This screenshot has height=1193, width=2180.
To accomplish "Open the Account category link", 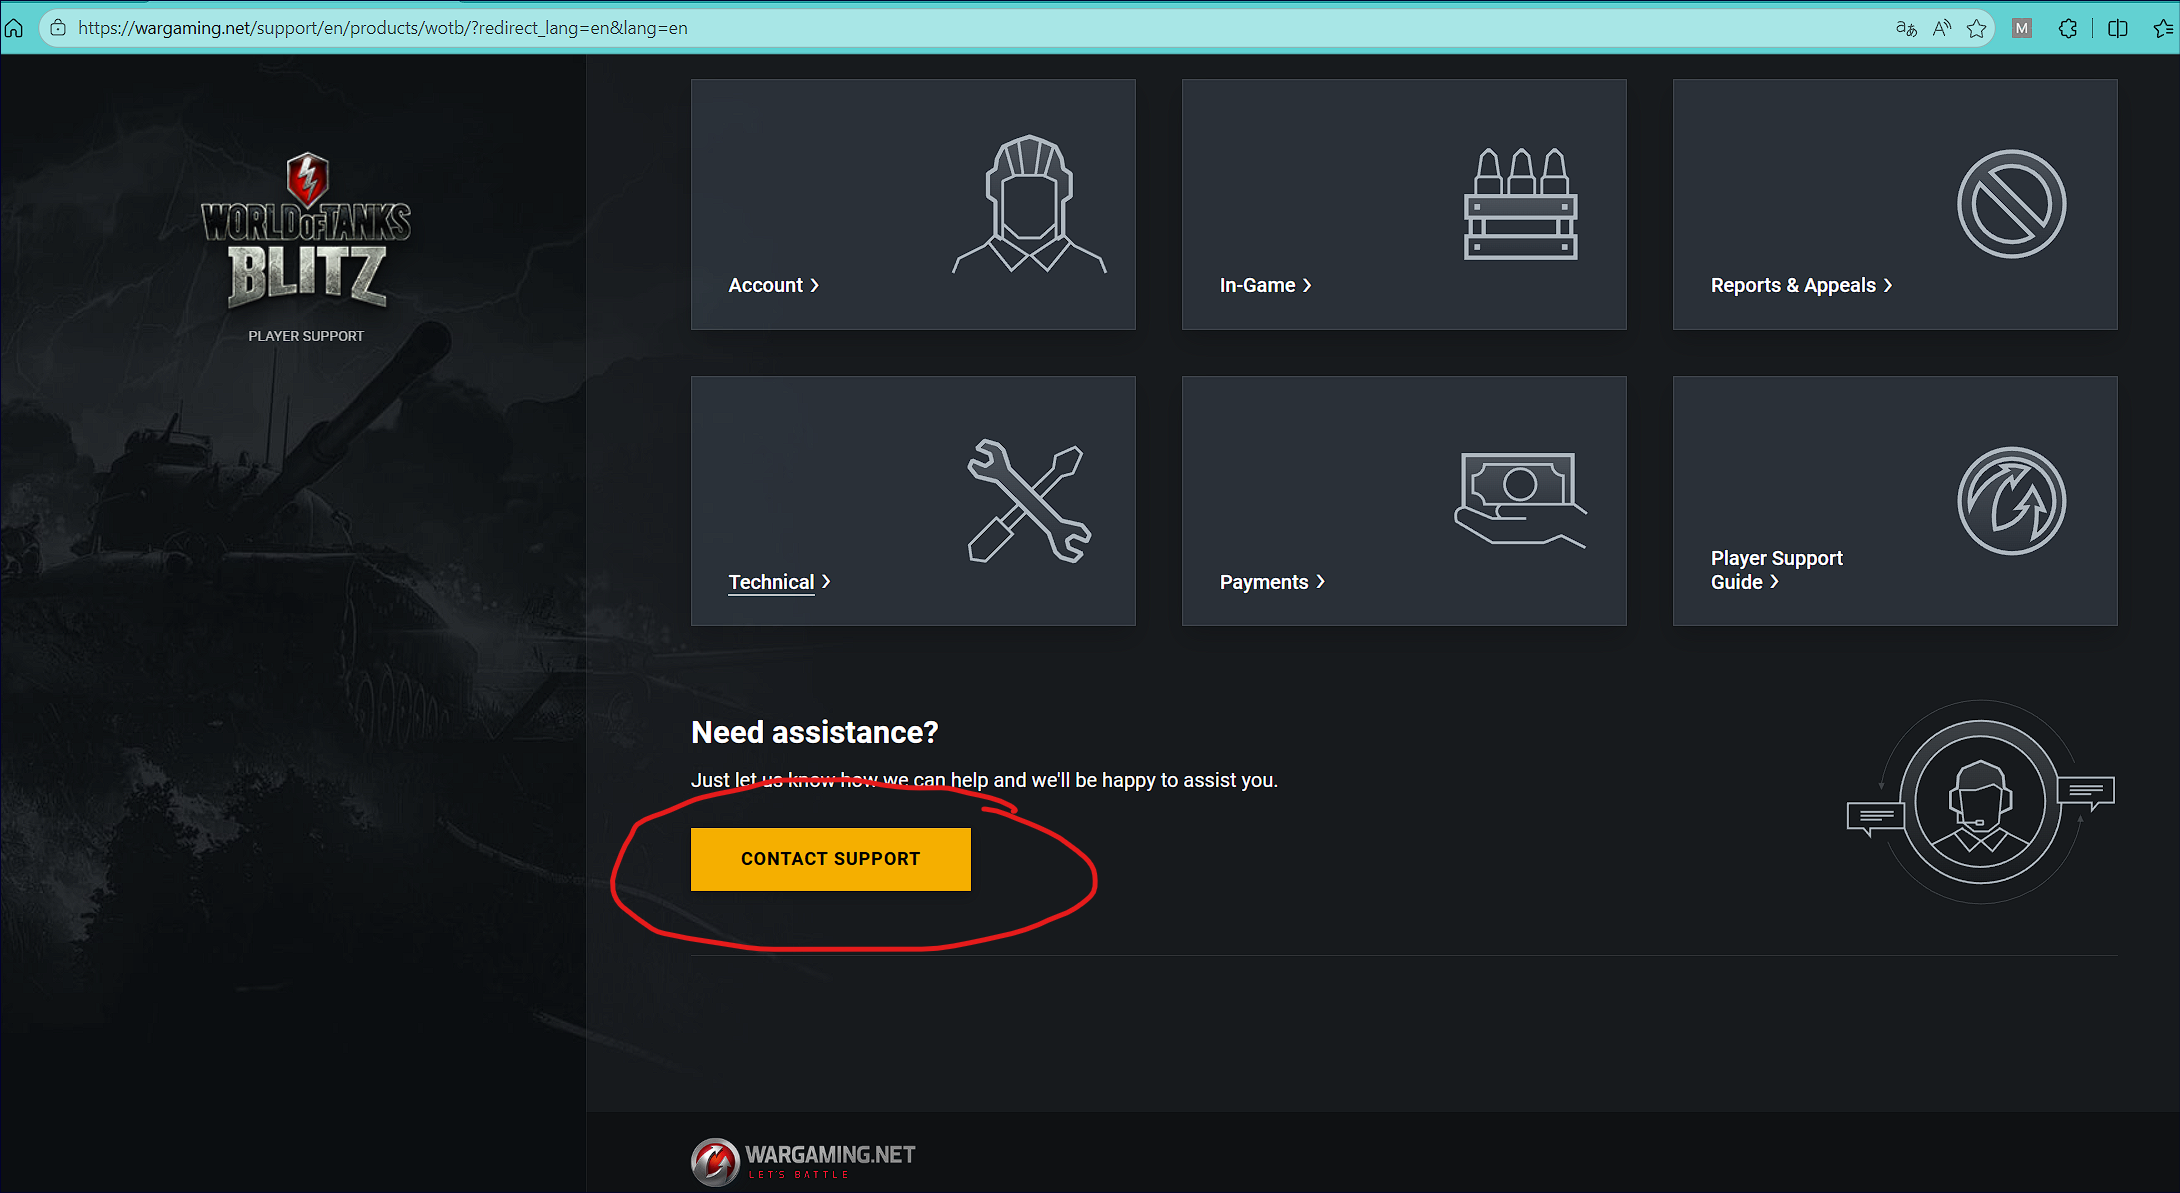I will (766, 285).
